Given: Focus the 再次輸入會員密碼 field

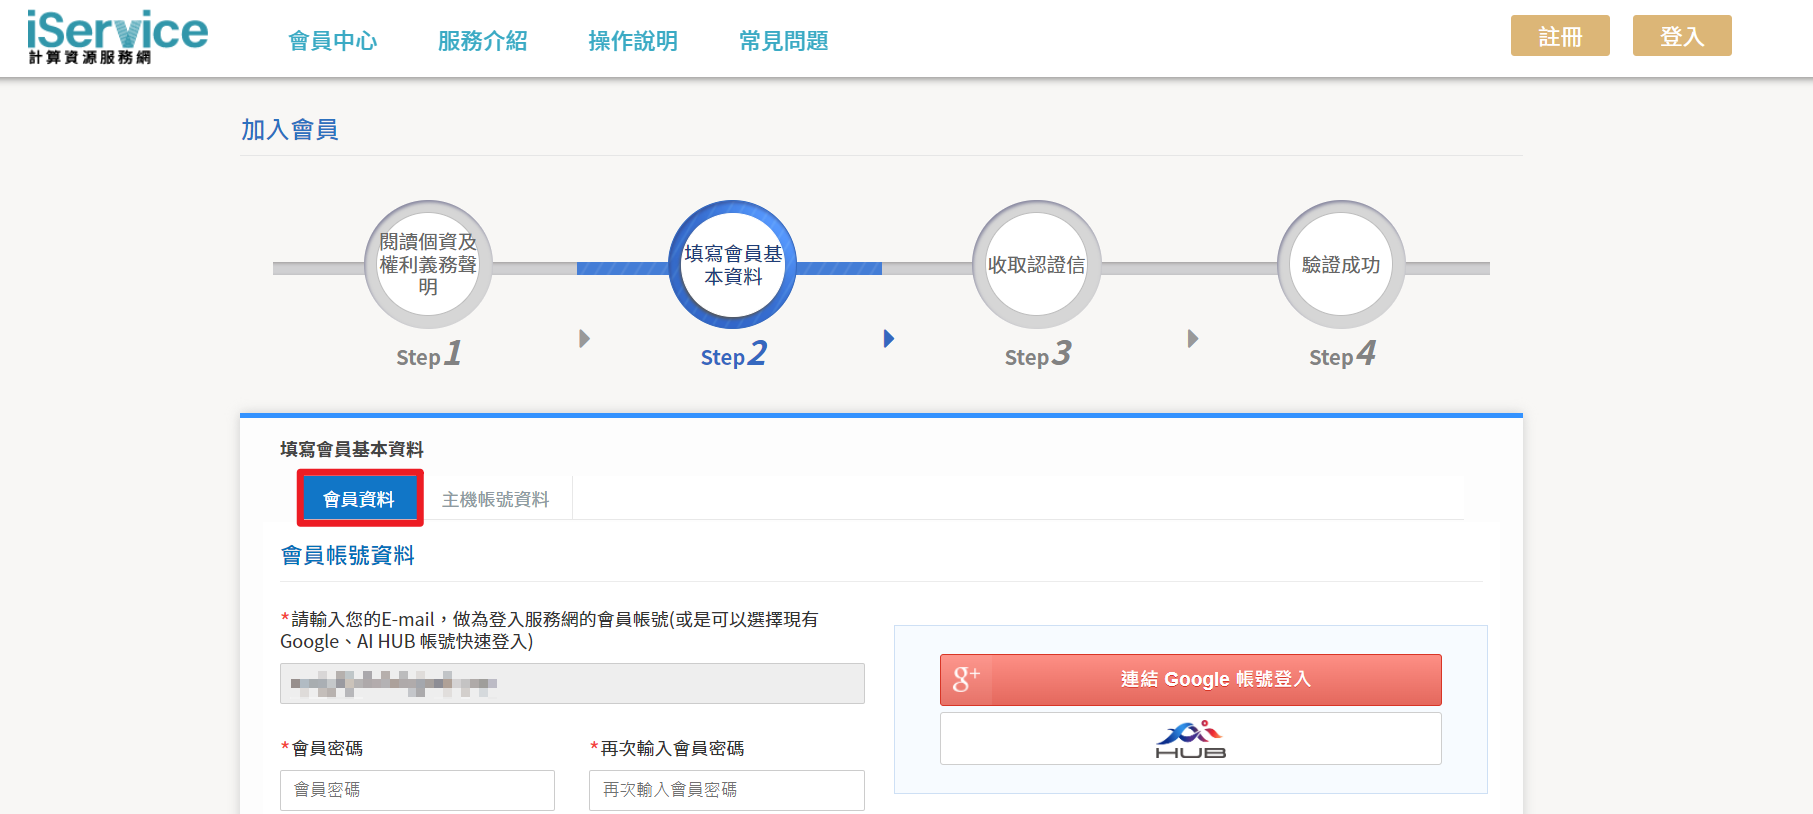Looking at the screenshot, I should coord(726,790).
